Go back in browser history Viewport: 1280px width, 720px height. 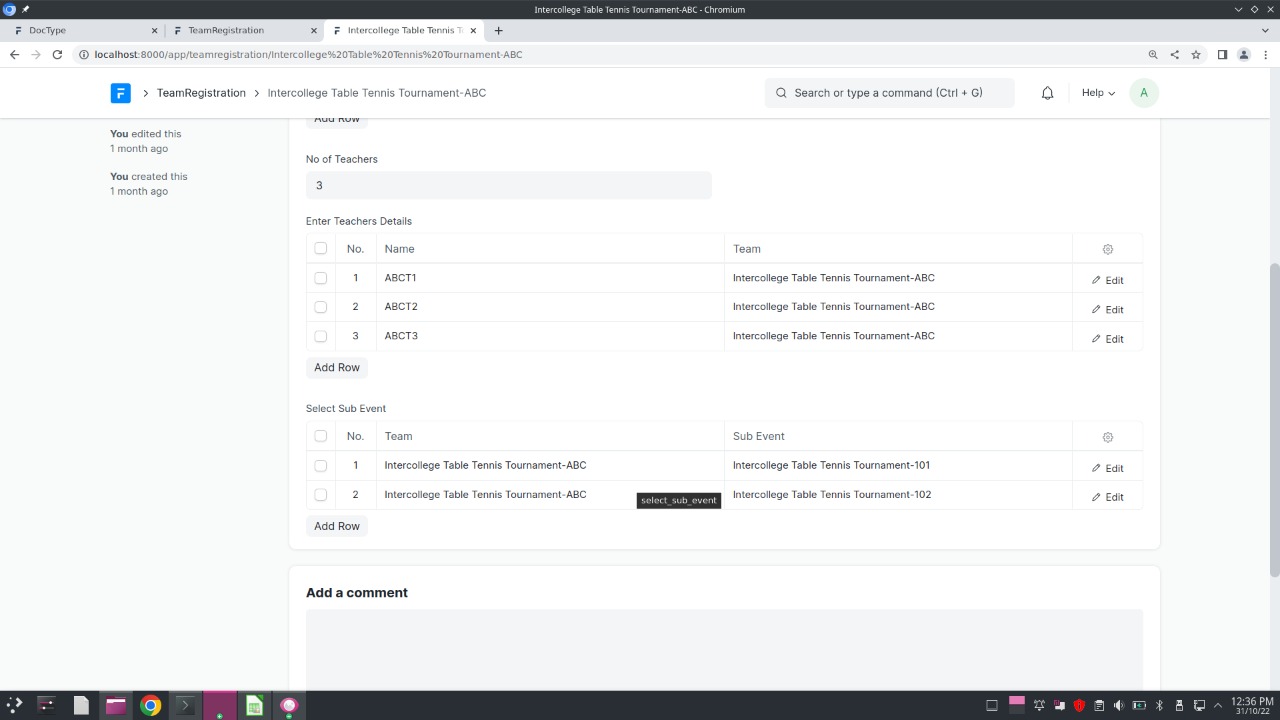(14, 55)
